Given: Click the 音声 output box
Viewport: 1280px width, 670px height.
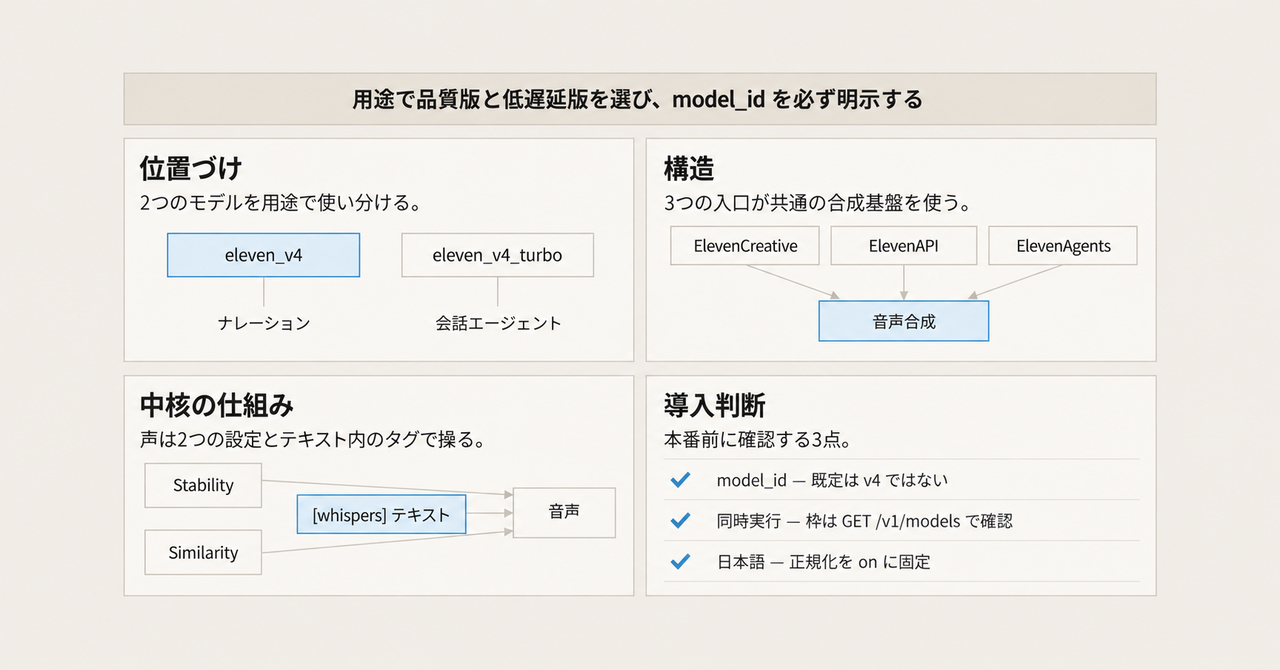Looking at the screenshot, I should pyautogui.click(x=564, y=511).
